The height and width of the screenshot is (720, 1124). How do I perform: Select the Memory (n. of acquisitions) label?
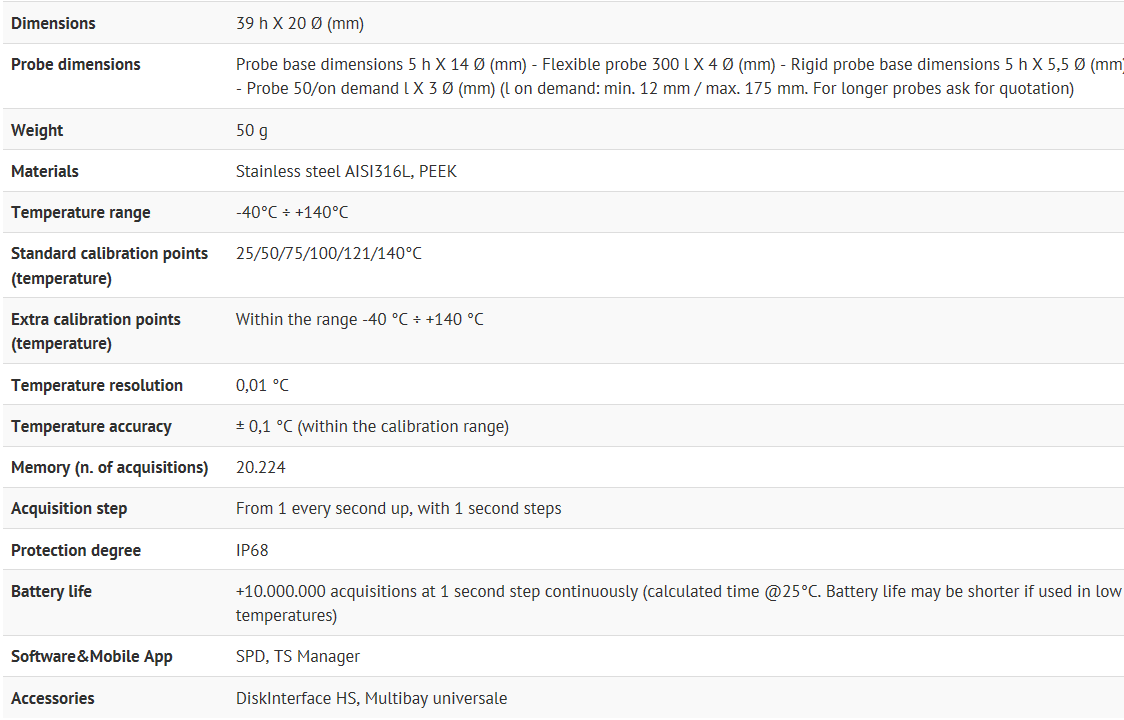[x=110, y=467]
